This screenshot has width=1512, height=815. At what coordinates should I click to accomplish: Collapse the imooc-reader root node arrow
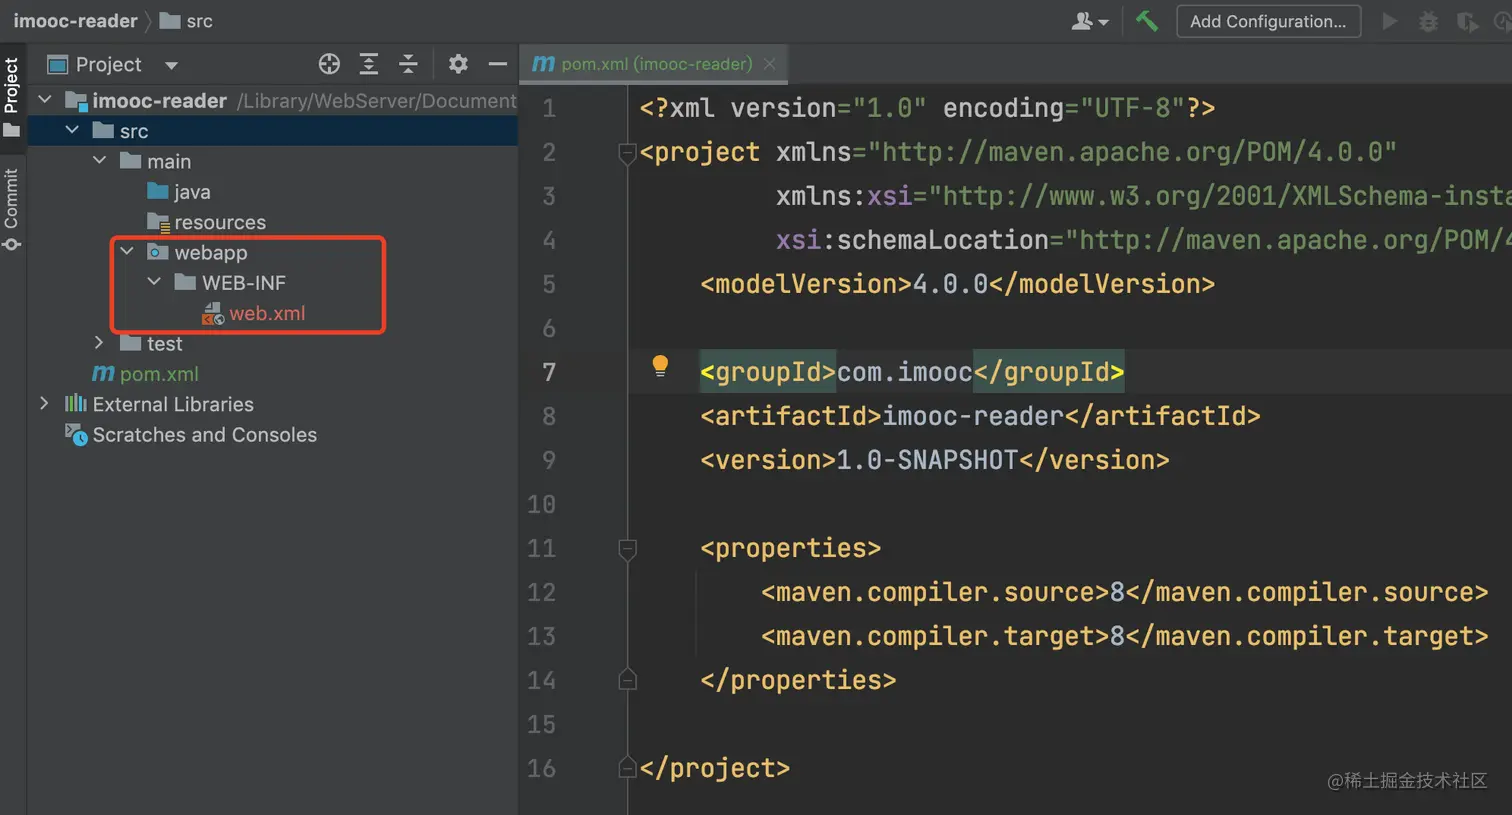point(45,100)
